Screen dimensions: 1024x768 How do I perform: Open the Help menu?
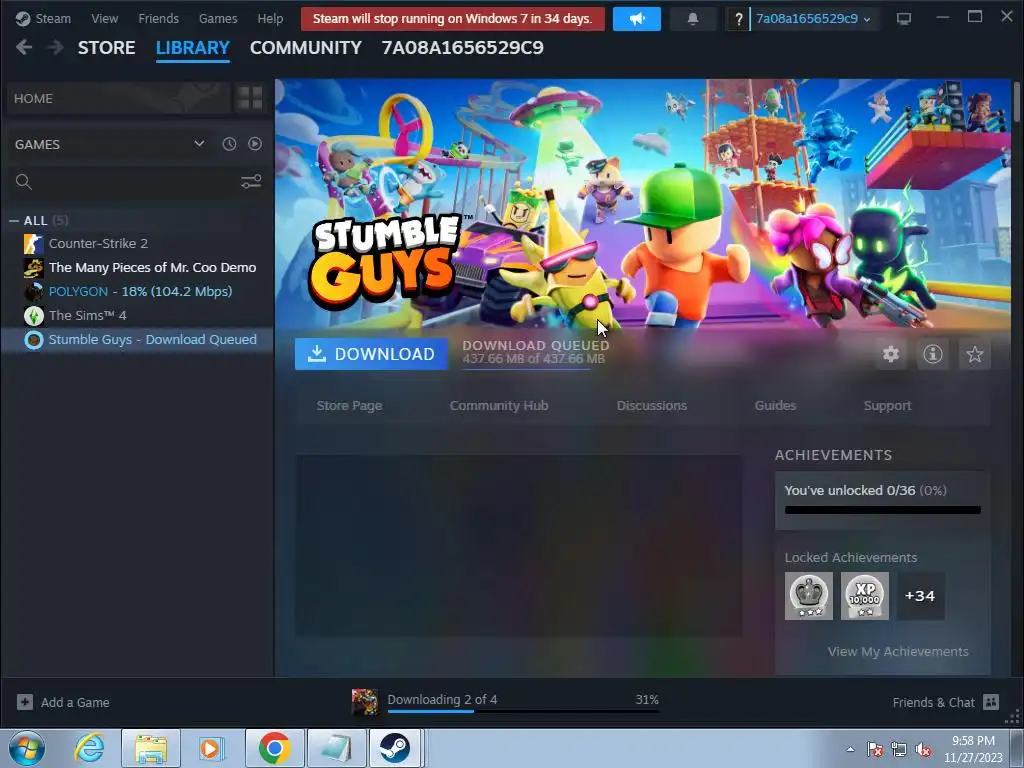(270, 18)
